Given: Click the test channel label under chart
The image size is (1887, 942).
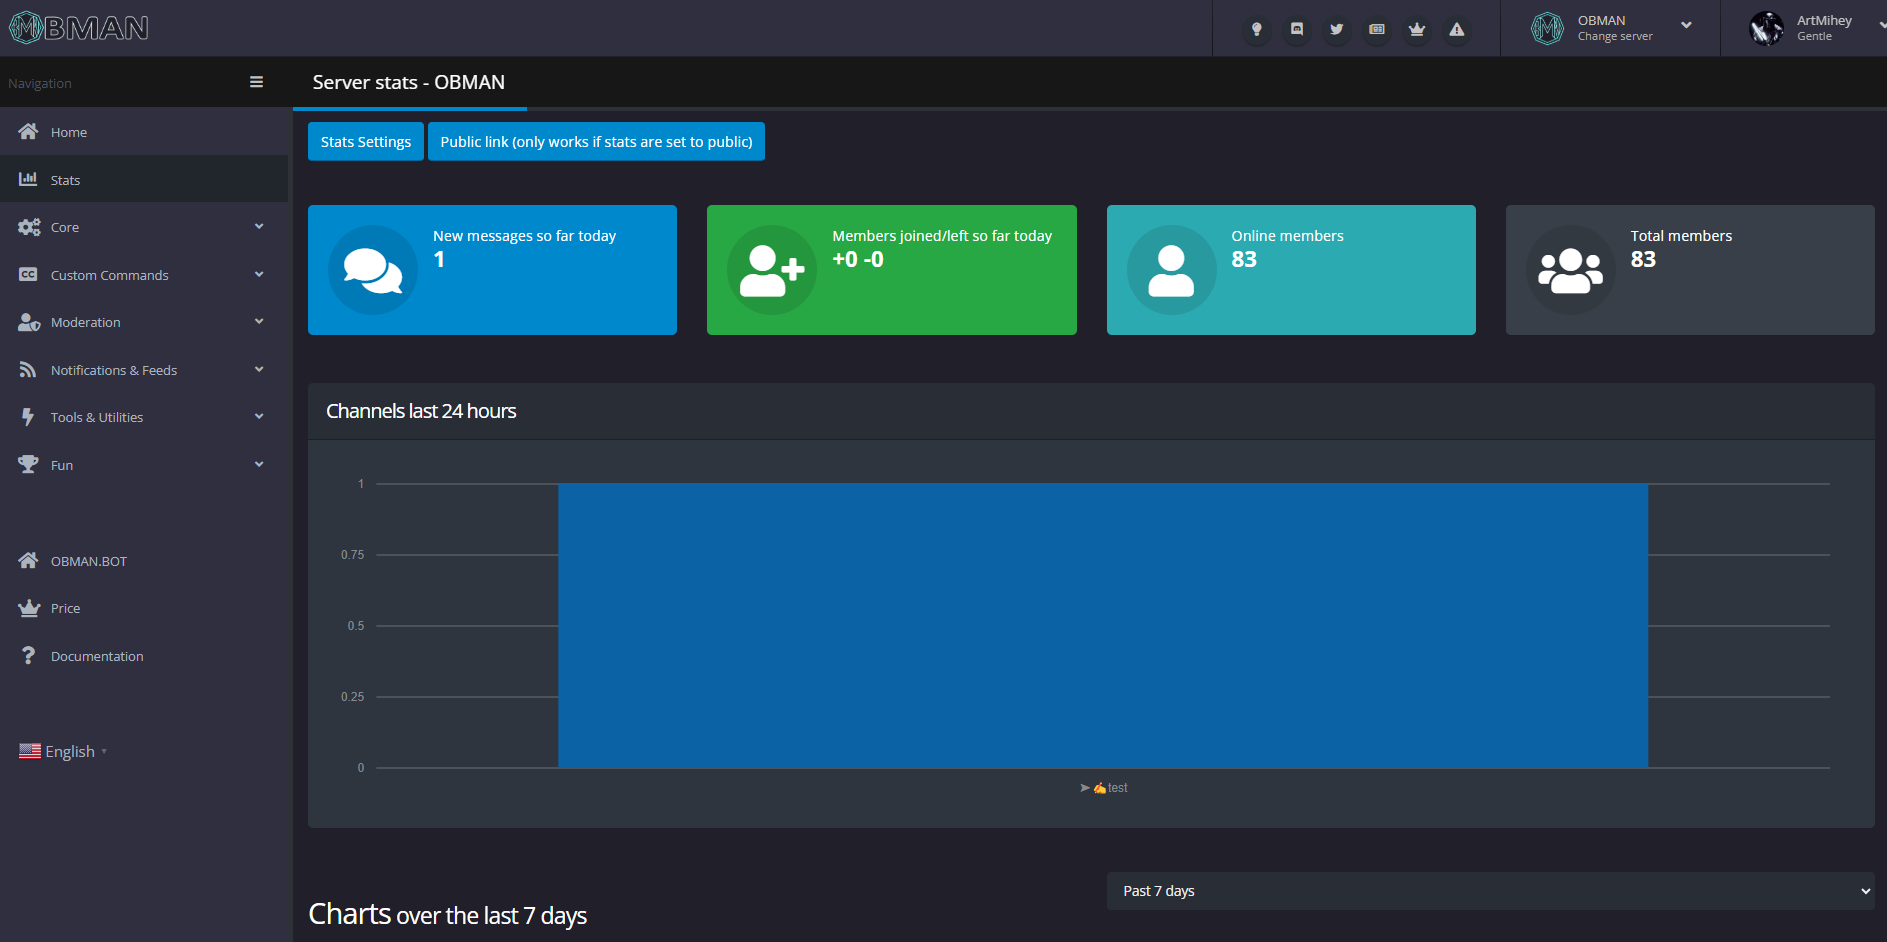Looking at the screenshot, I should click(x=1104, y=788).
